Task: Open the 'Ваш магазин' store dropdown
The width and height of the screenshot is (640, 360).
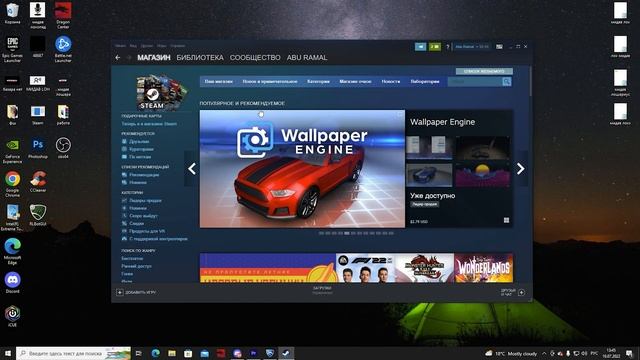Action: pos(219,82)
